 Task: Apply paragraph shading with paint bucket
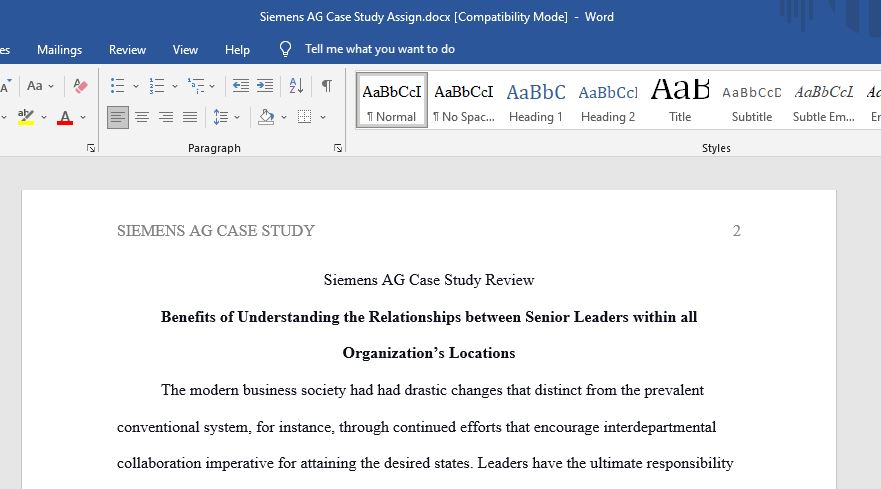(266, 117)
